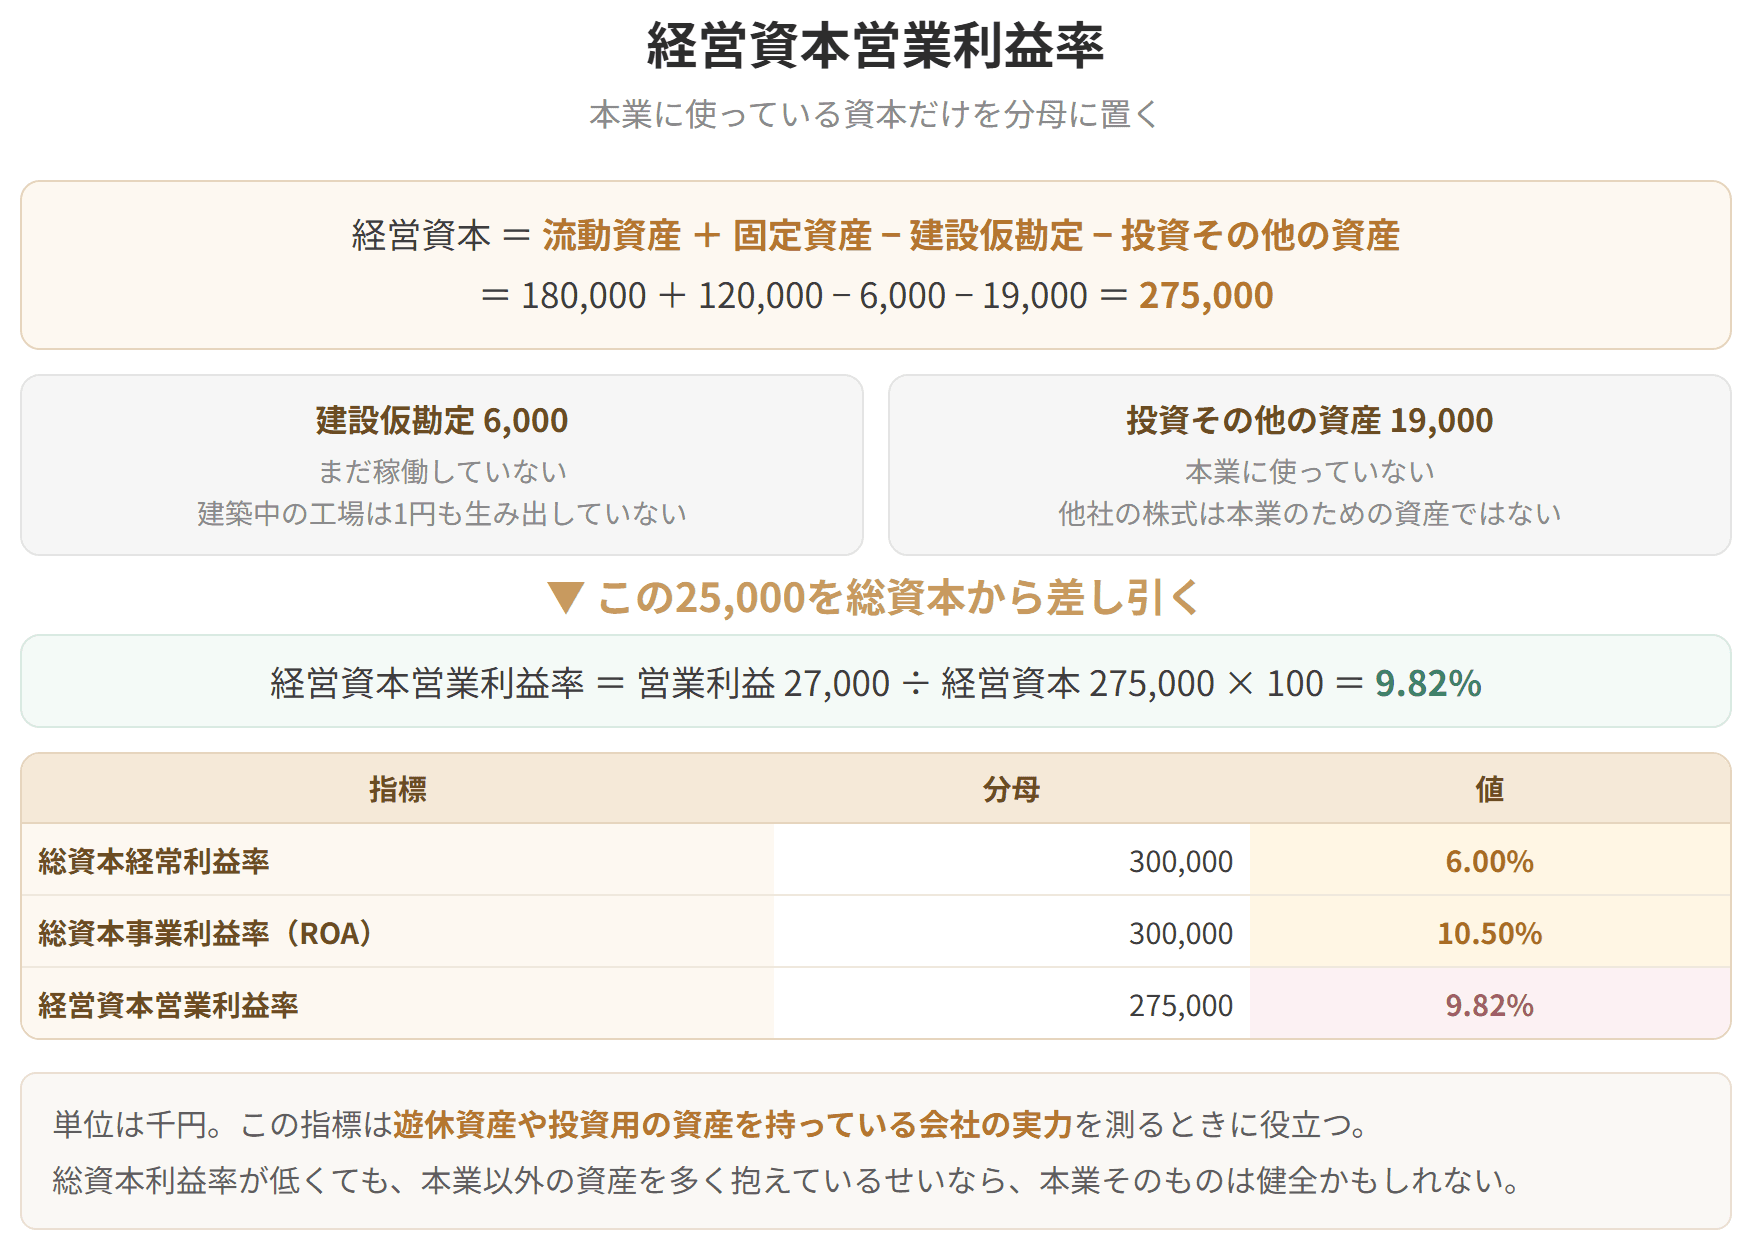Click 経営資本 275,000 in the ratio formula
The height and width of the screenshot is (1250, 1752).
(x=1078, y=684)
